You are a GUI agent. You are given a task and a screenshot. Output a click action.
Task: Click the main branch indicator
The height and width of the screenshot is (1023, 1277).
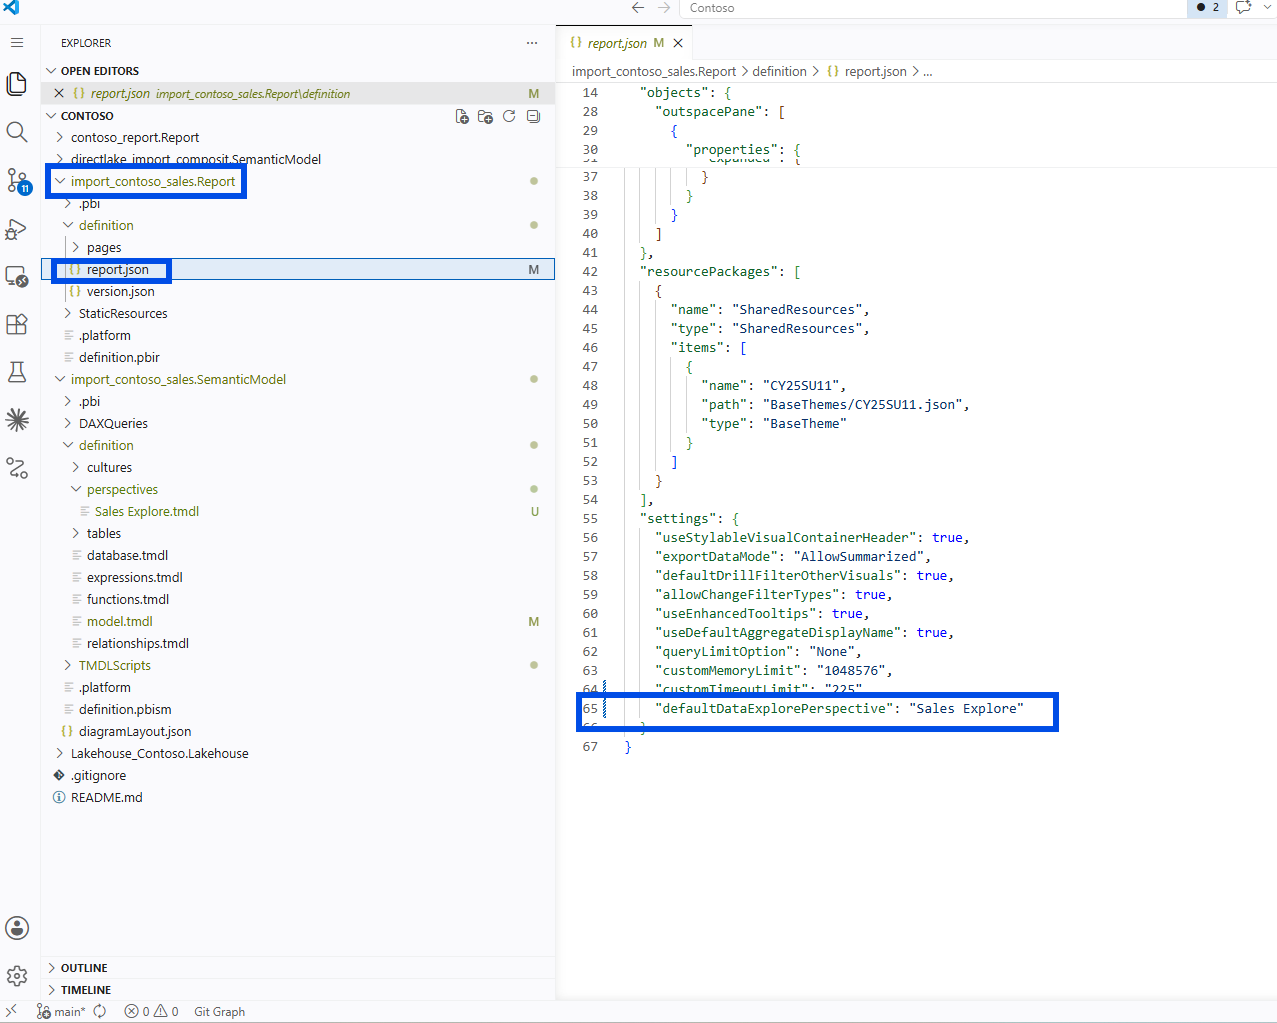click(61, 1011)
